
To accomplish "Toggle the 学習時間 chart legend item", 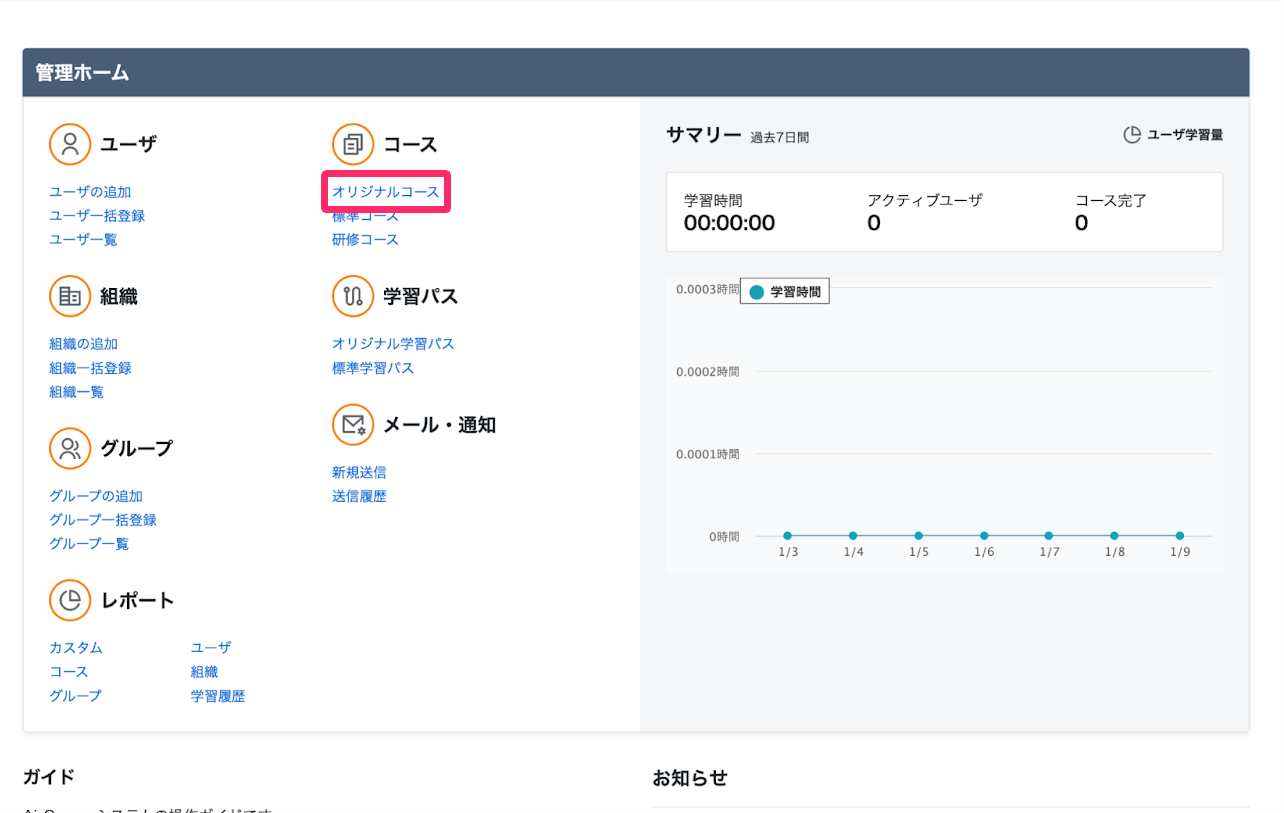I will tap(785, 292).
